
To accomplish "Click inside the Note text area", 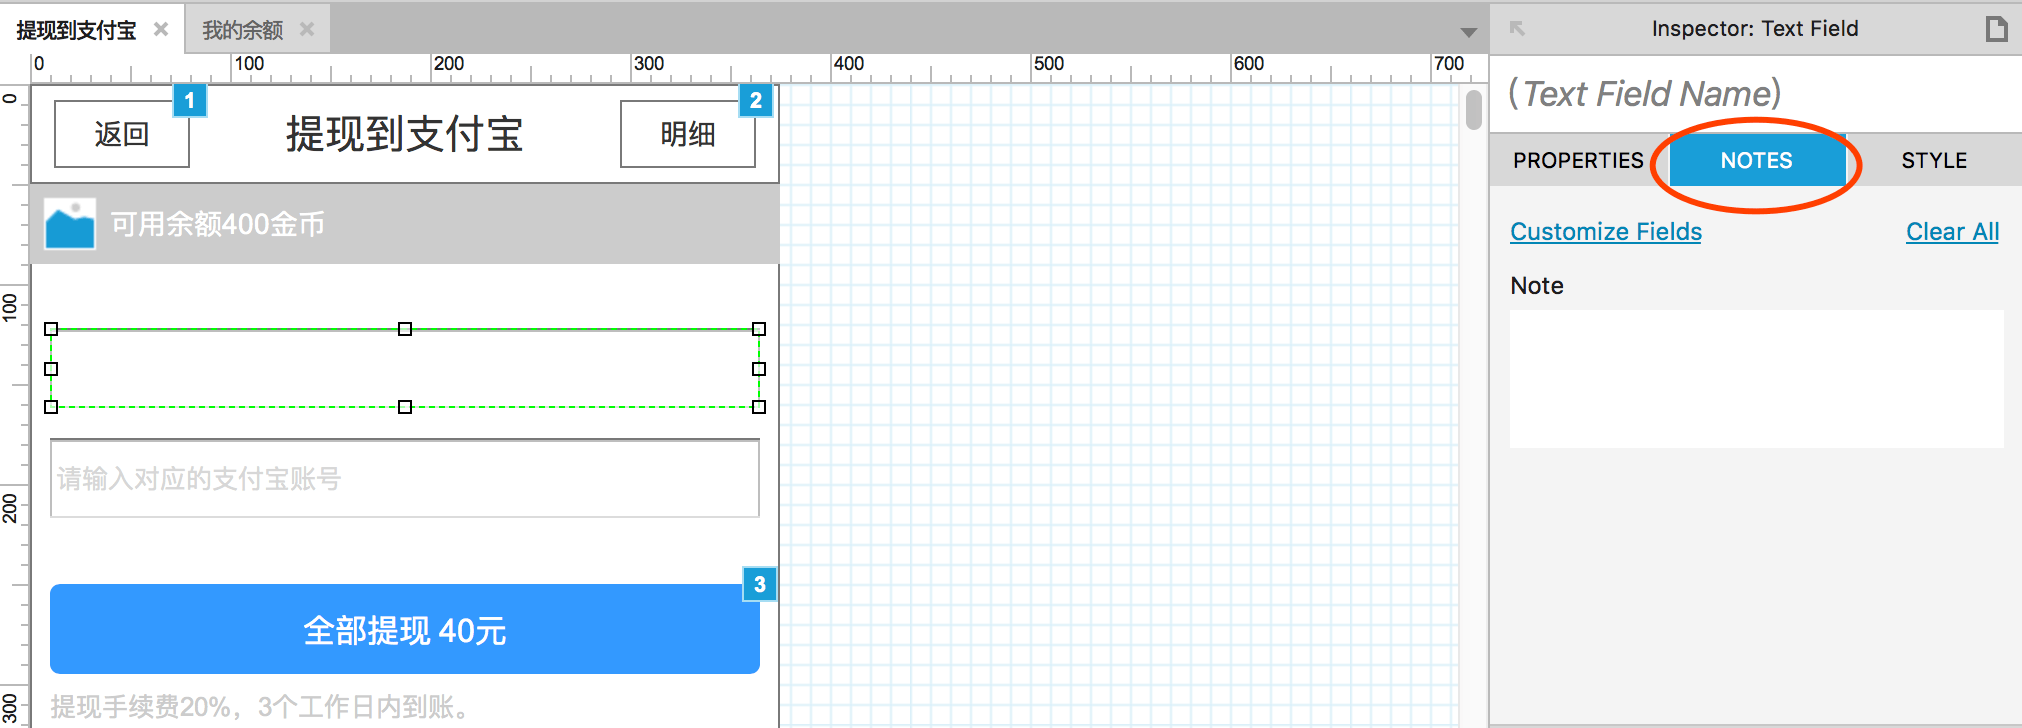I will click(1756, 378).
